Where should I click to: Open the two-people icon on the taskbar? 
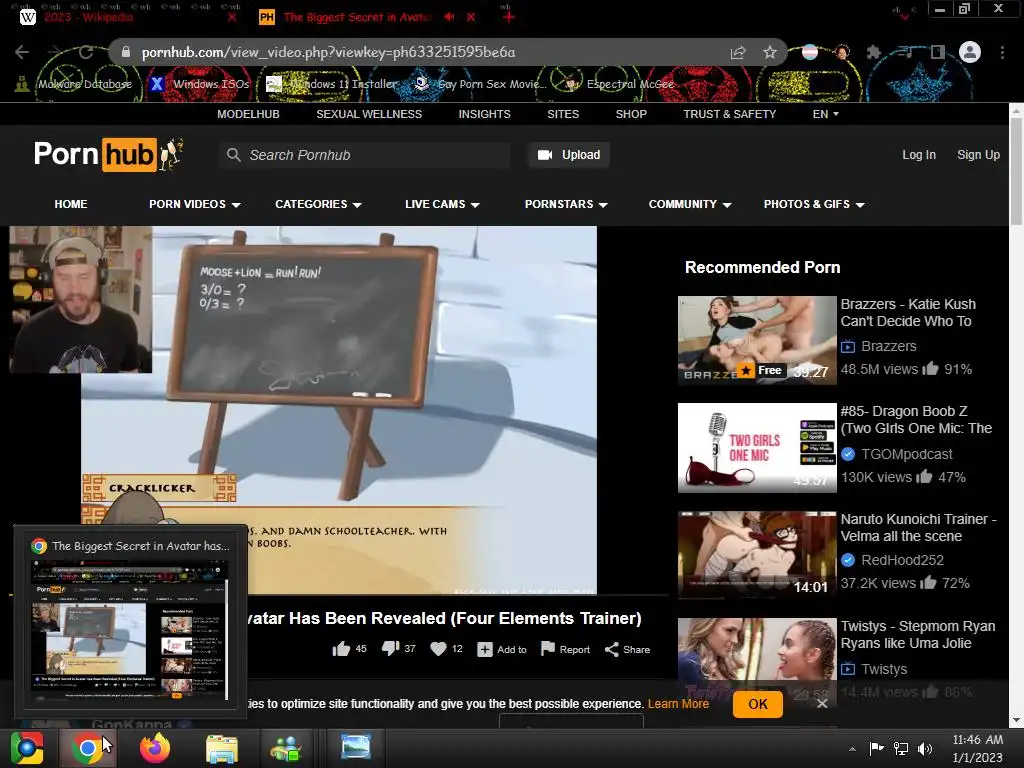[285, 748]
